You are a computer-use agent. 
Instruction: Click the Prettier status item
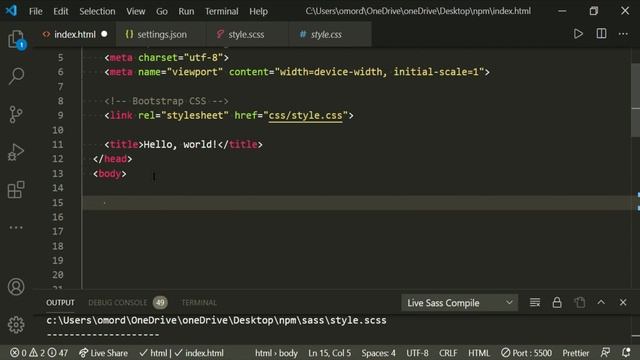pyautogui.click(x=576, y=353)
